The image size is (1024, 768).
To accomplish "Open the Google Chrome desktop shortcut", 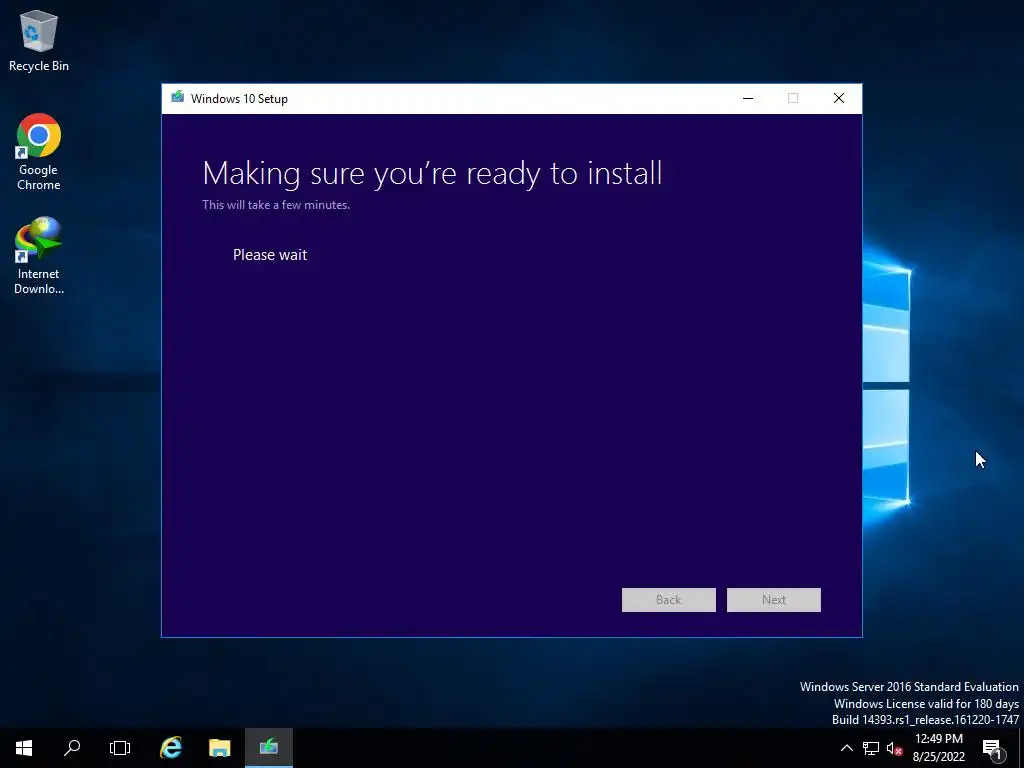I will (x=39, y=152).
